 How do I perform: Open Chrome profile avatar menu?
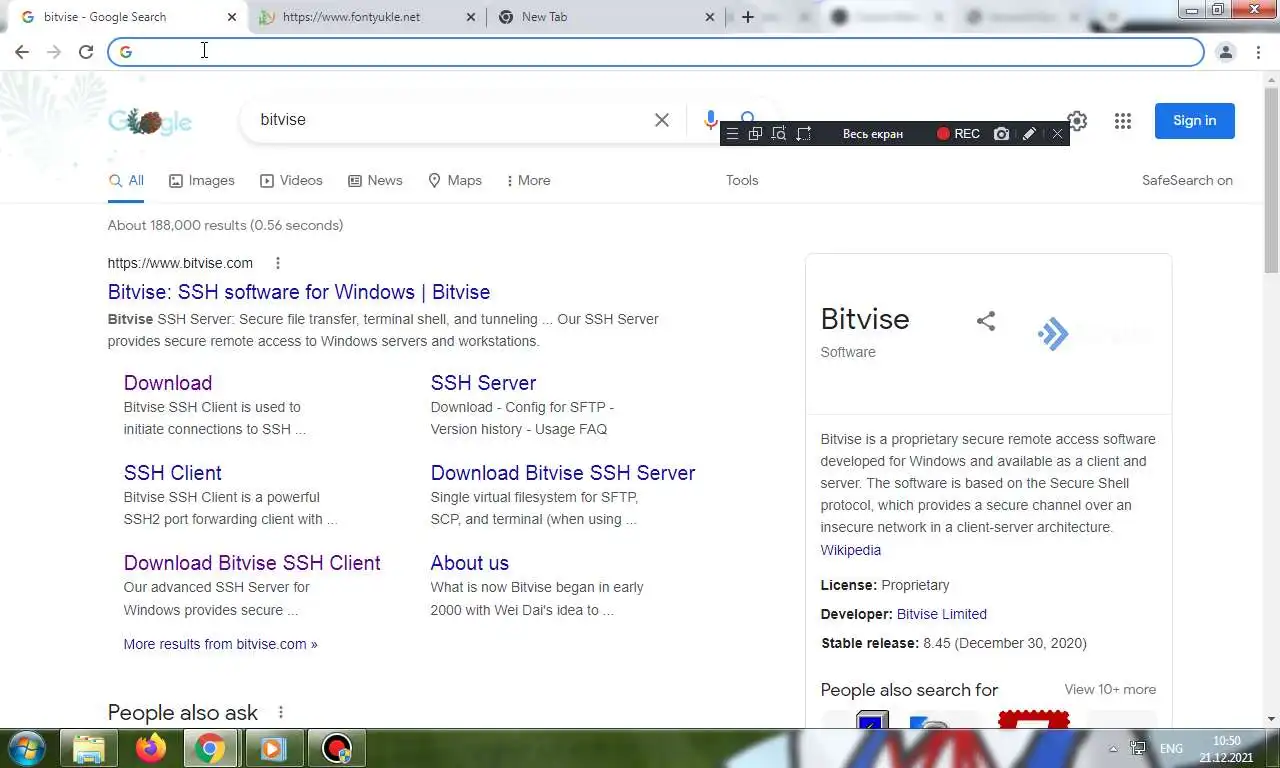[x=1226, y=52]
